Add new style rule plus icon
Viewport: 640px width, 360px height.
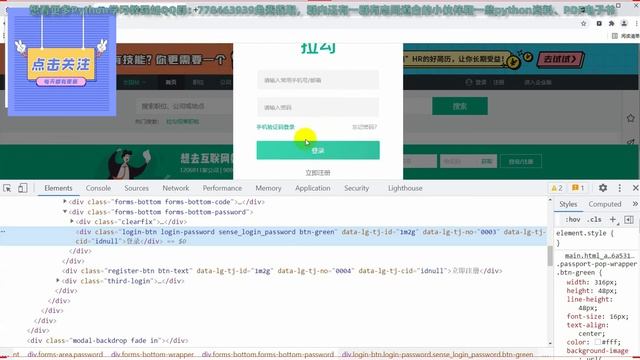(613, 220)
